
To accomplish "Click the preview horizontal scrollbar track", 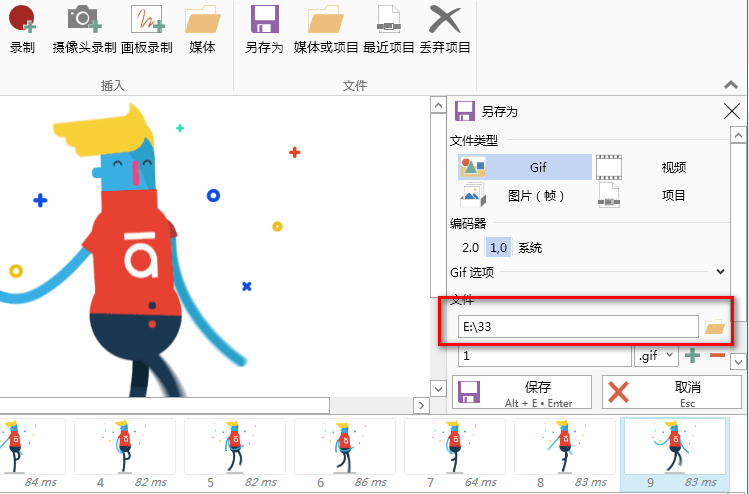I will coord(371,406).
